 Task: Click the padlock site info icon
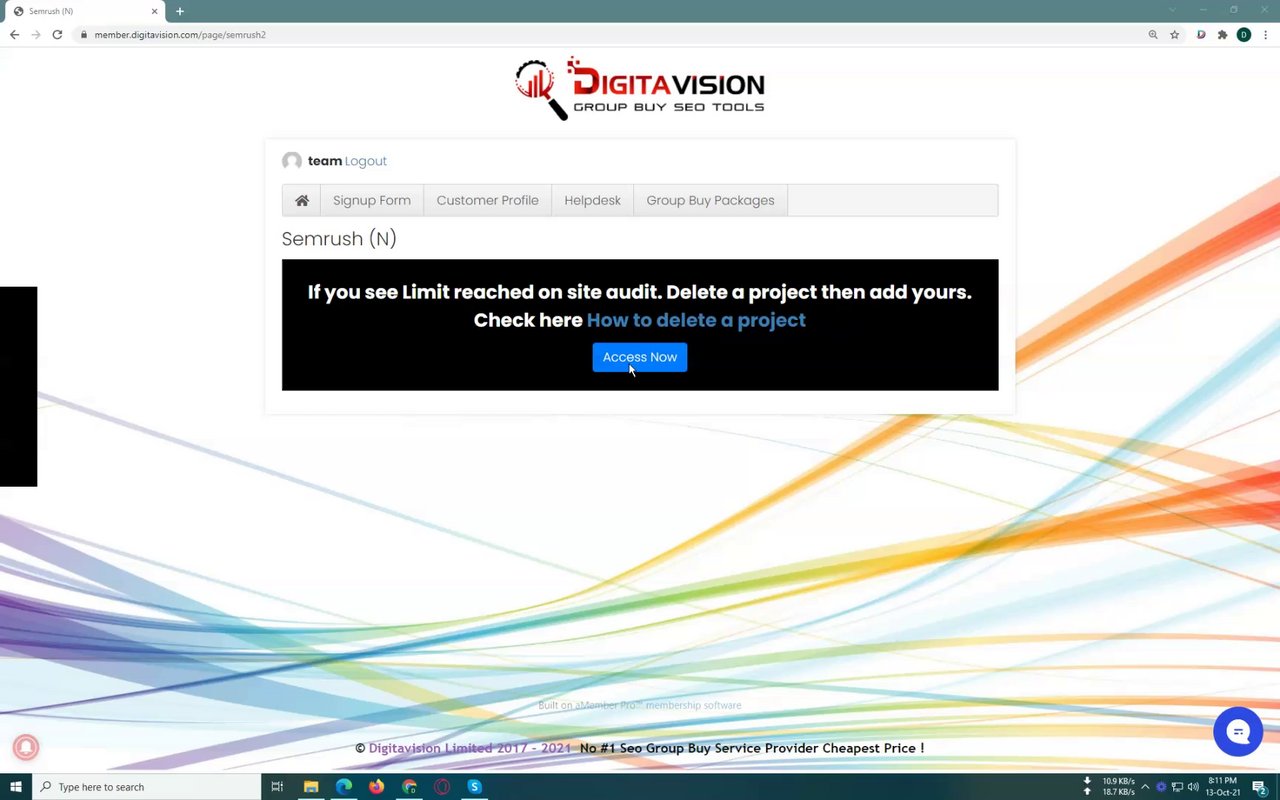[x=84, y=34]
